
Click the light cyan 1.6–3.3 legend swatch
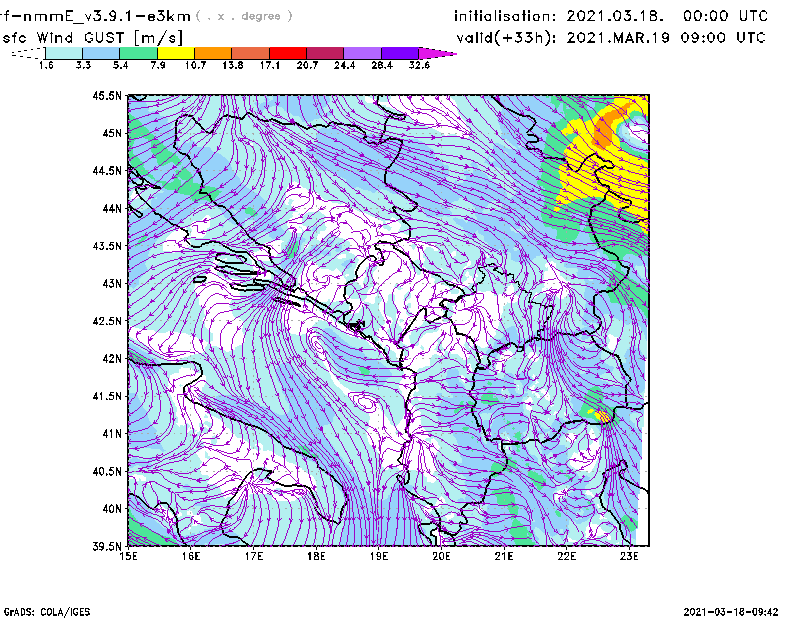[64, 53]
